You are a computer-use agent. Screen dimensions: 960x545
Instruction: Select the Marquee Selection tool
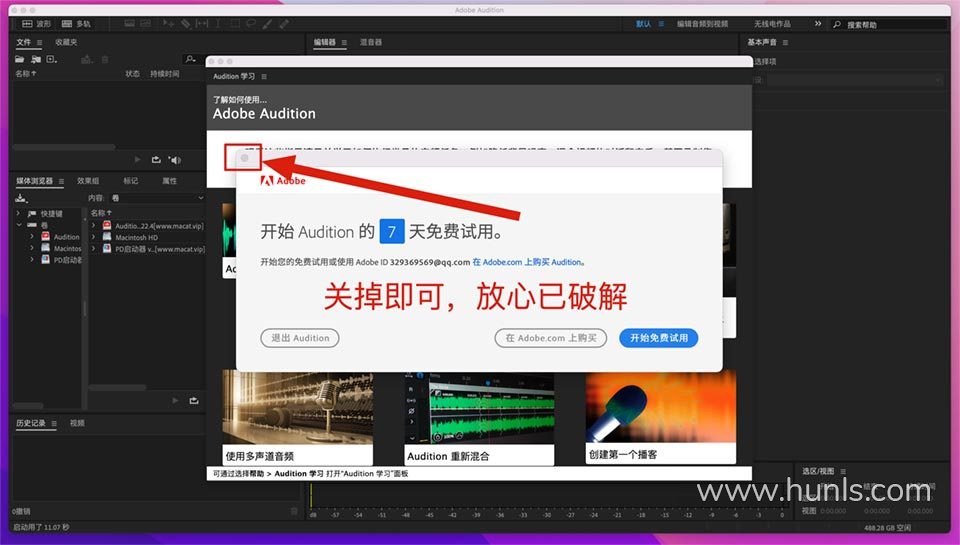[235, 23]
